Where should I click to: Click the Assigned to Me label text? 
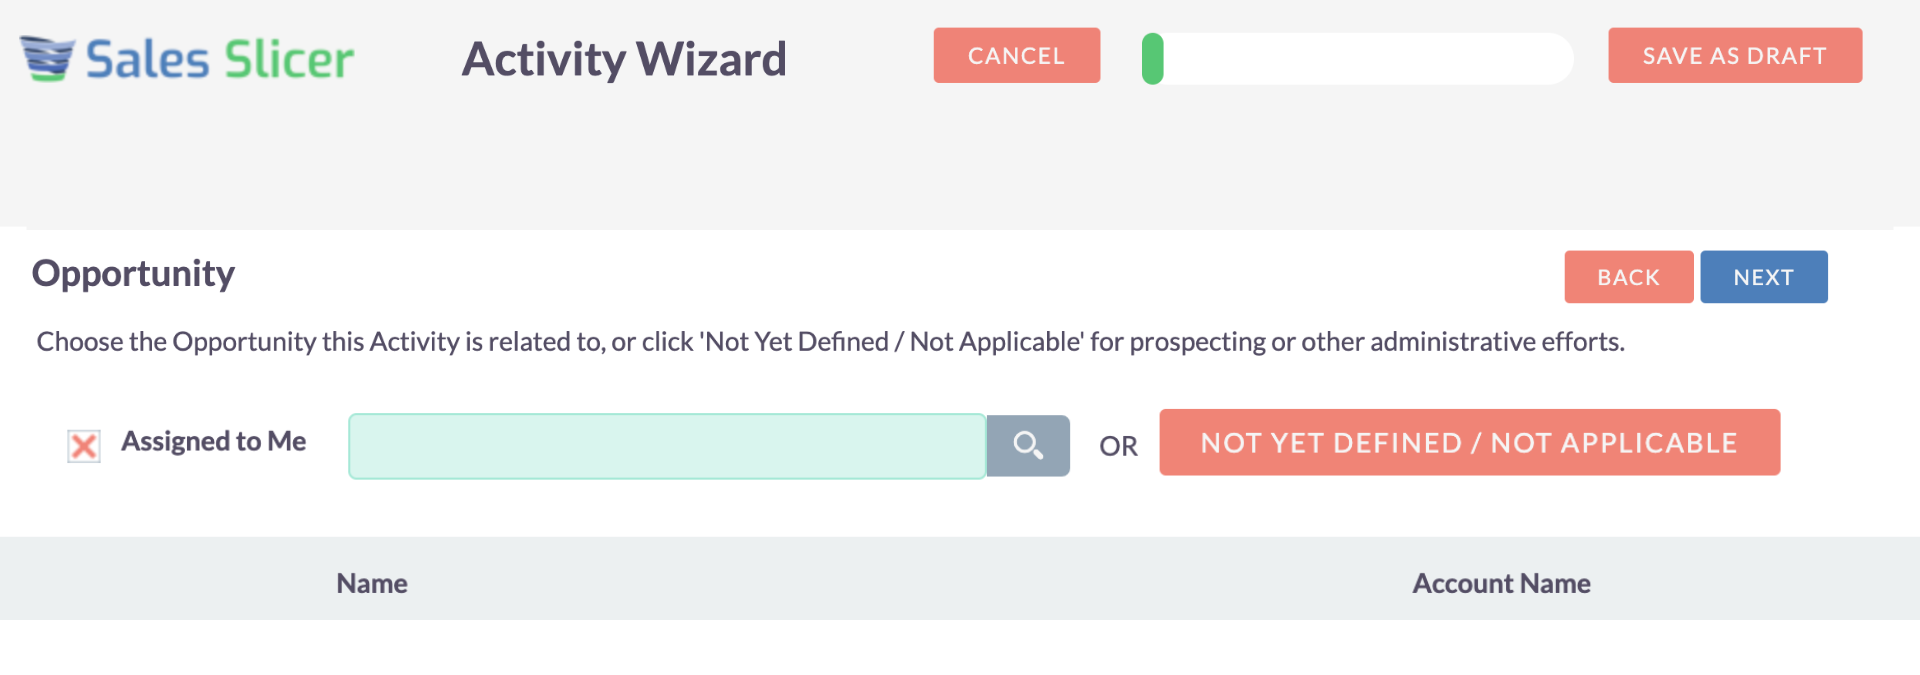click(x=214, y=441)
